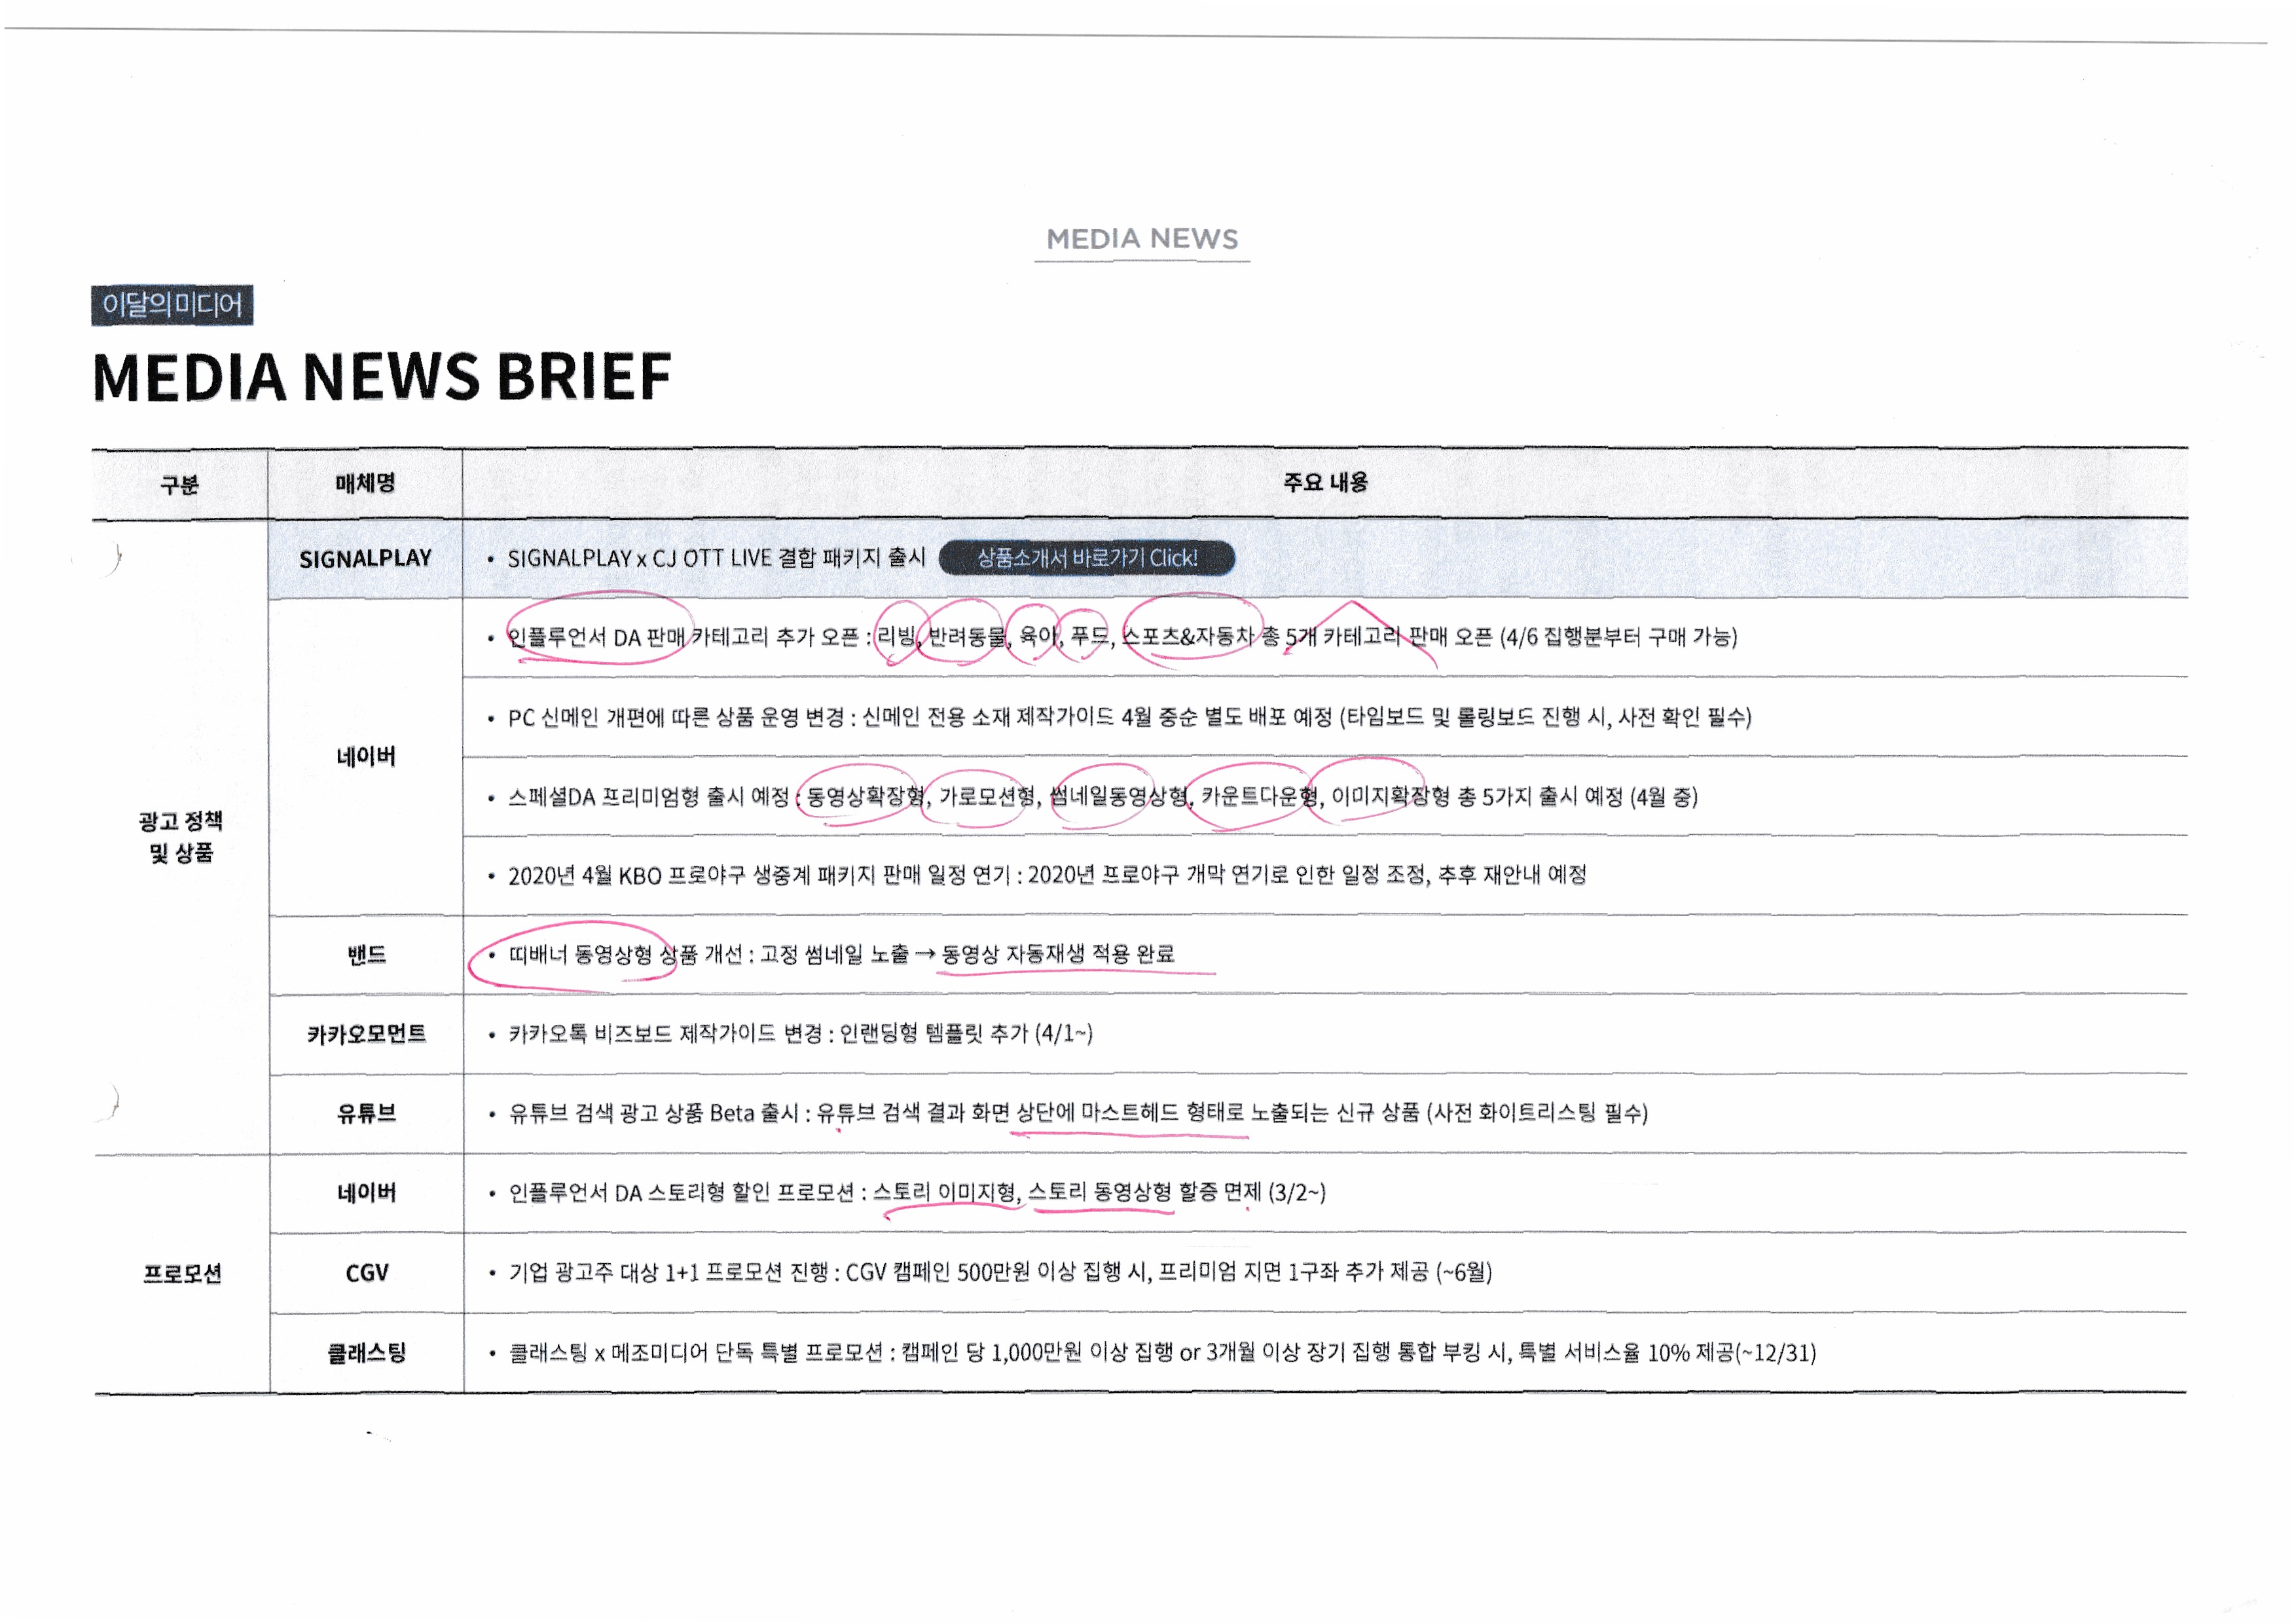Click the circled 동영상확장형 text
This screenshot has width=2296, height=1624.
click(865, 797)
